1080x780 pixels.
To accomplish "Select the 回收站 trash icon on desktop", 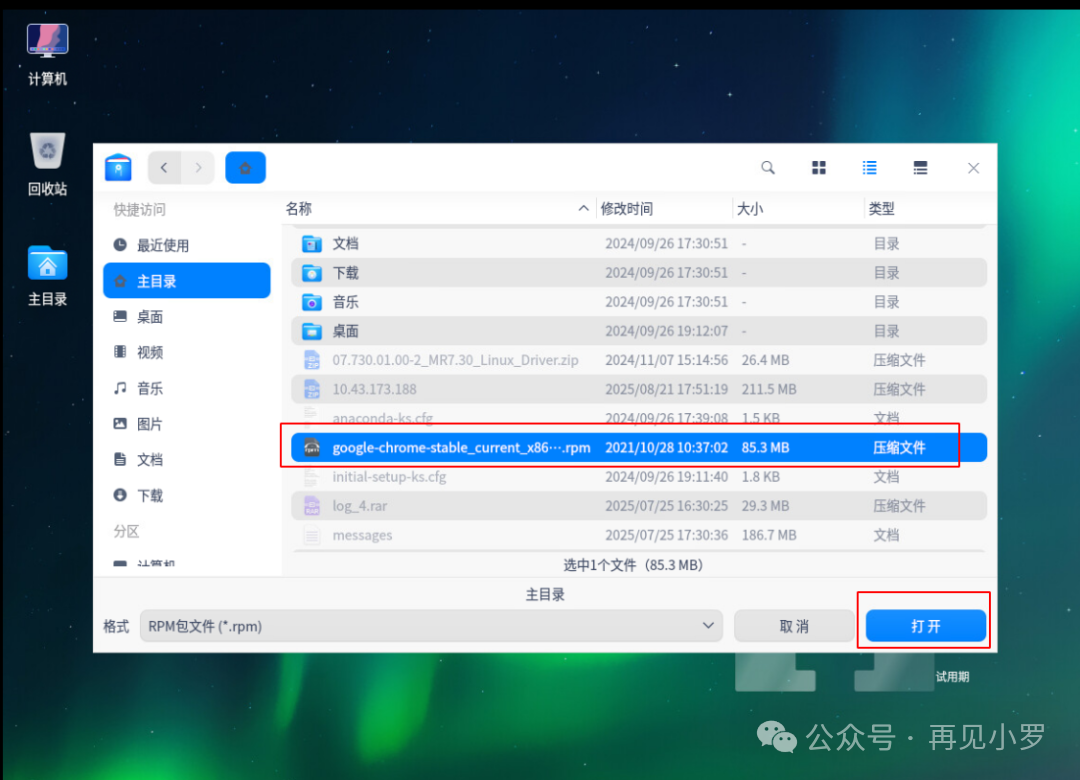I will click(48, 164).
